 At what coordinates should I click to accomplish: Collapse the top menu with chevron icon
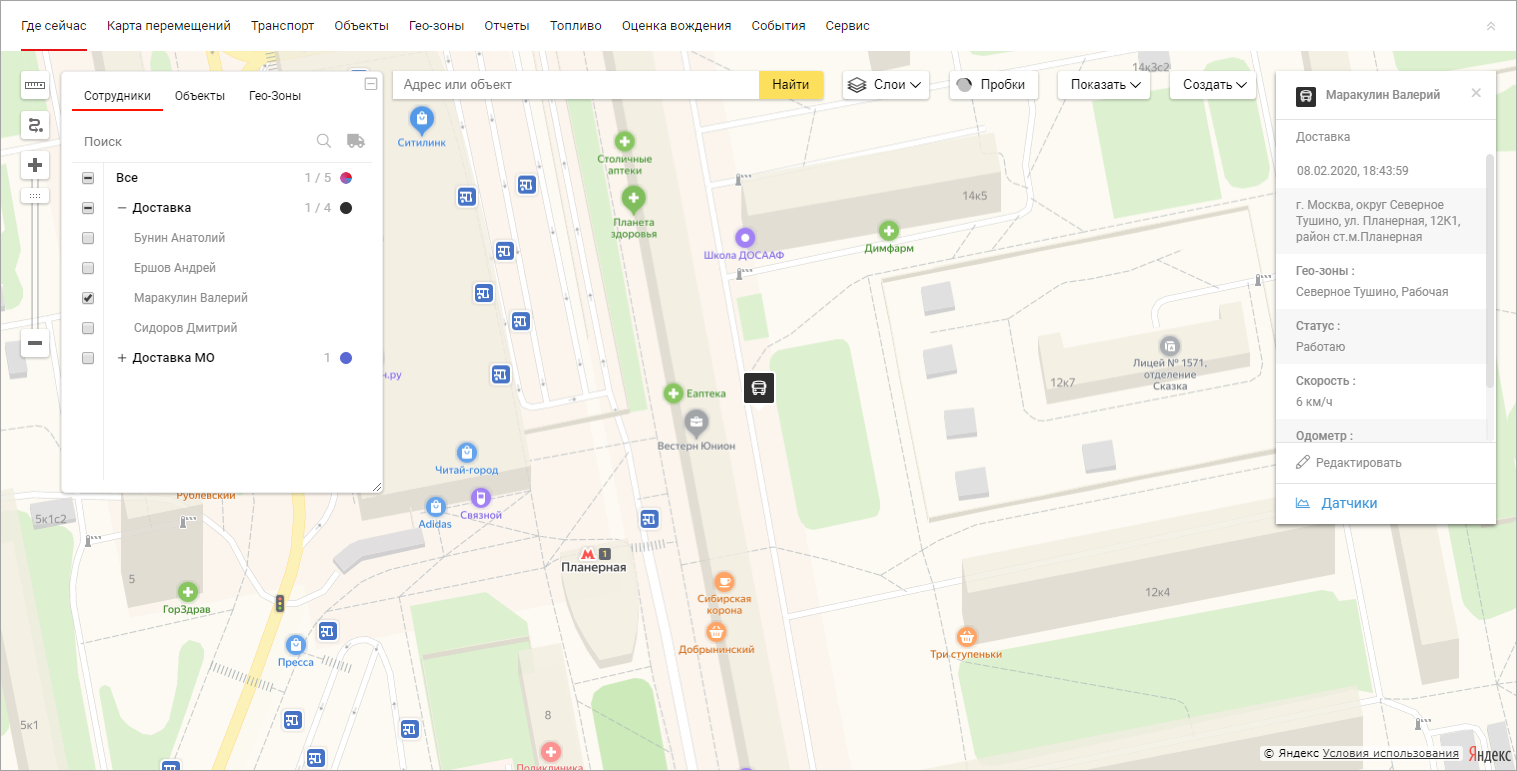pos(1491,26)
